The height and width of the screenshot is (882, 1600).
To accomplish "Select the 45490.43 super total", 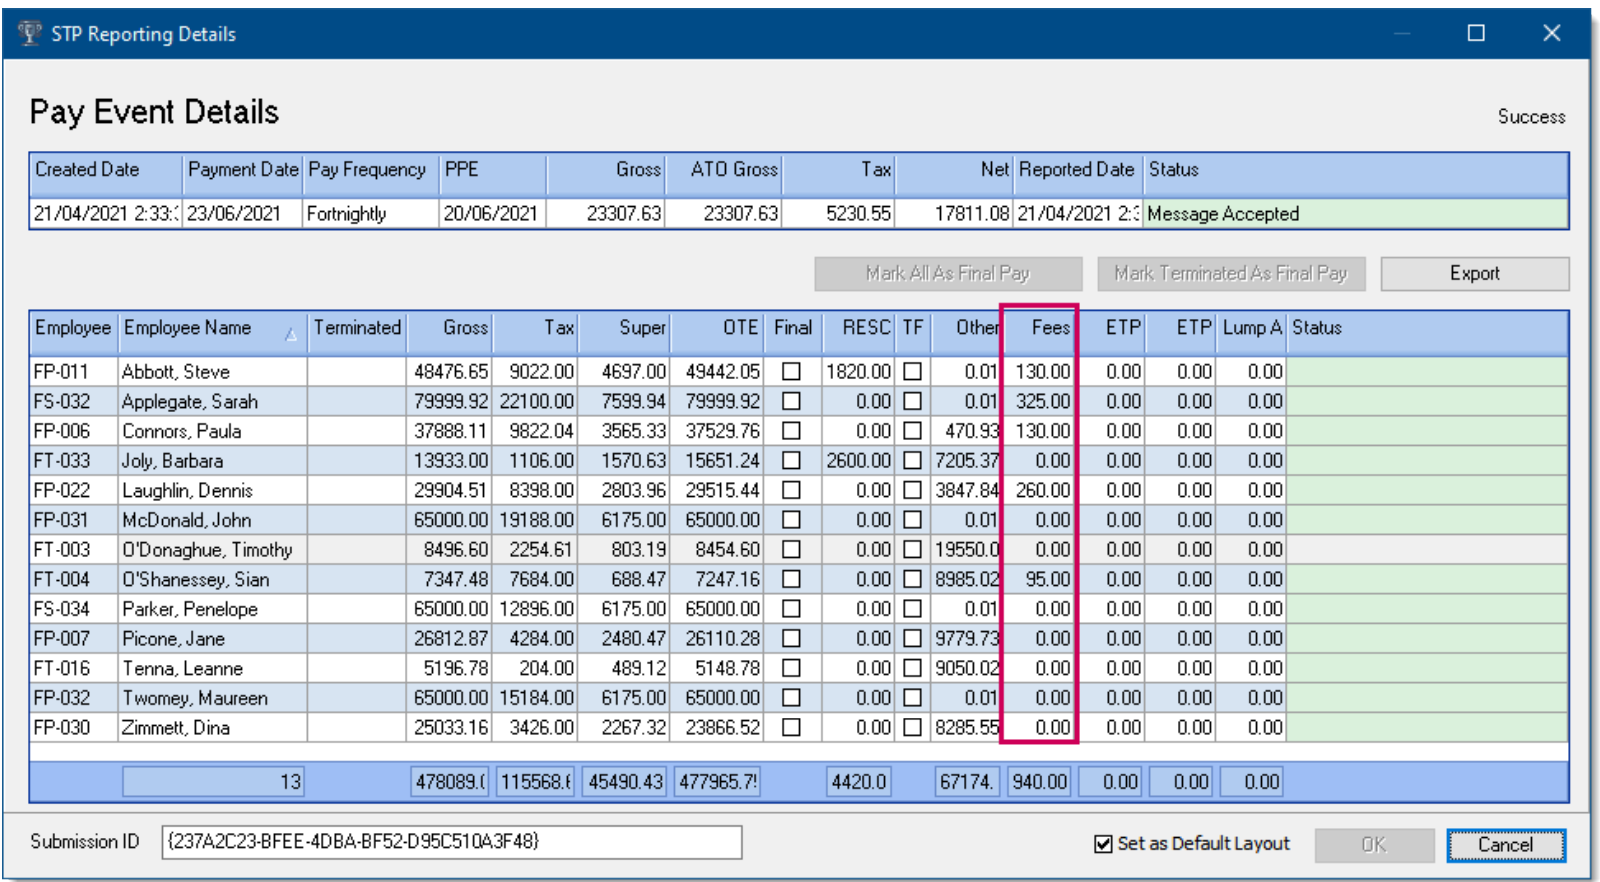I will click(625, 782).
